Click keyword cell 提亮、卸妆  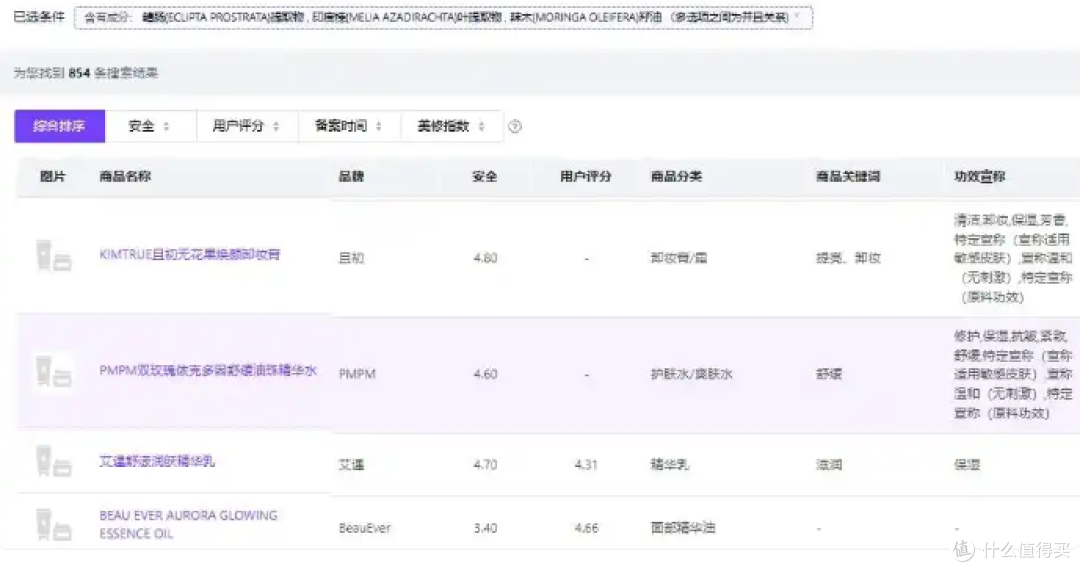(x=849, y=258)
